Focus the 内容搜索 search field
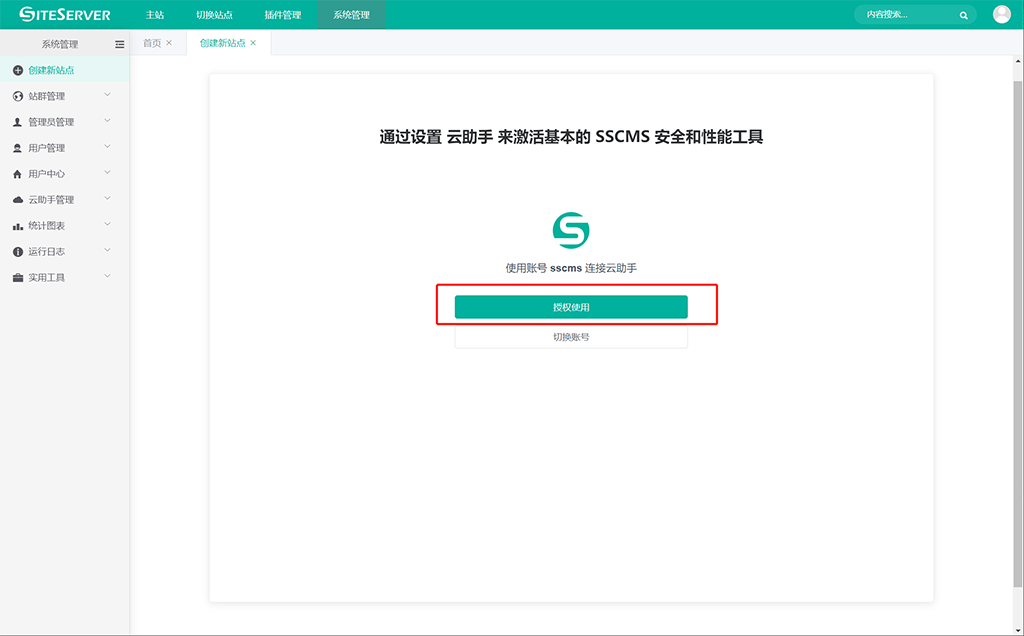Viewport: 1024px width, 636px height. [x=905, y=15]
